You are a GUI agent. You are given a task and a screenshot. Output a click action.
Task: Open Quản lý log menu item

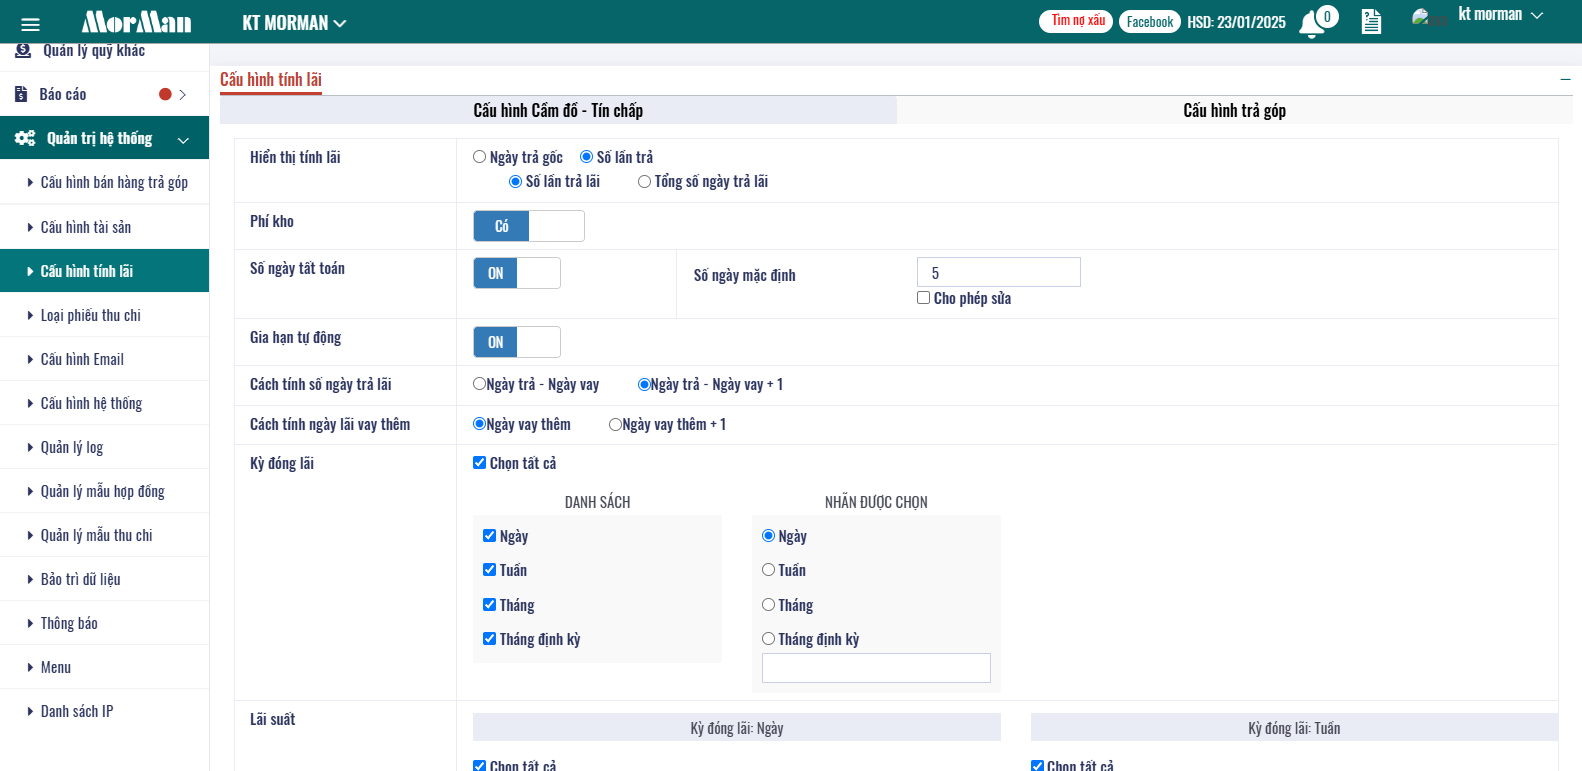click(105, 447)
